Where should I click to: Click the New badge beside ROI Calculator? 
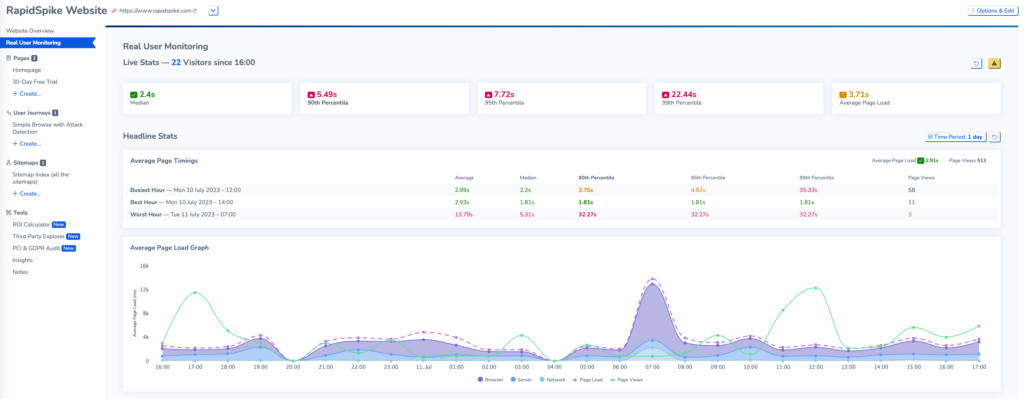59,224
